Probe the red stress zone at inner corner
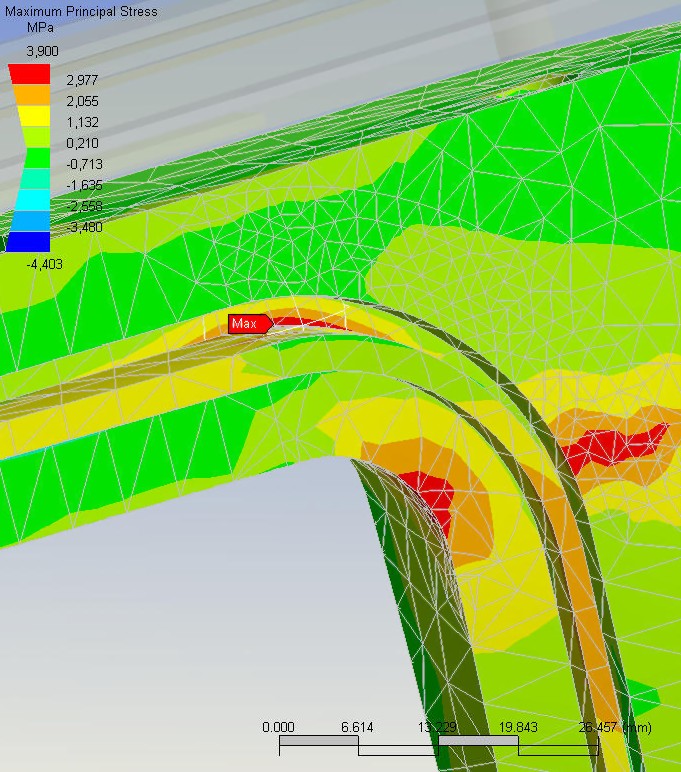The width and height of the screenshot is (681, 772). point(432,494)
